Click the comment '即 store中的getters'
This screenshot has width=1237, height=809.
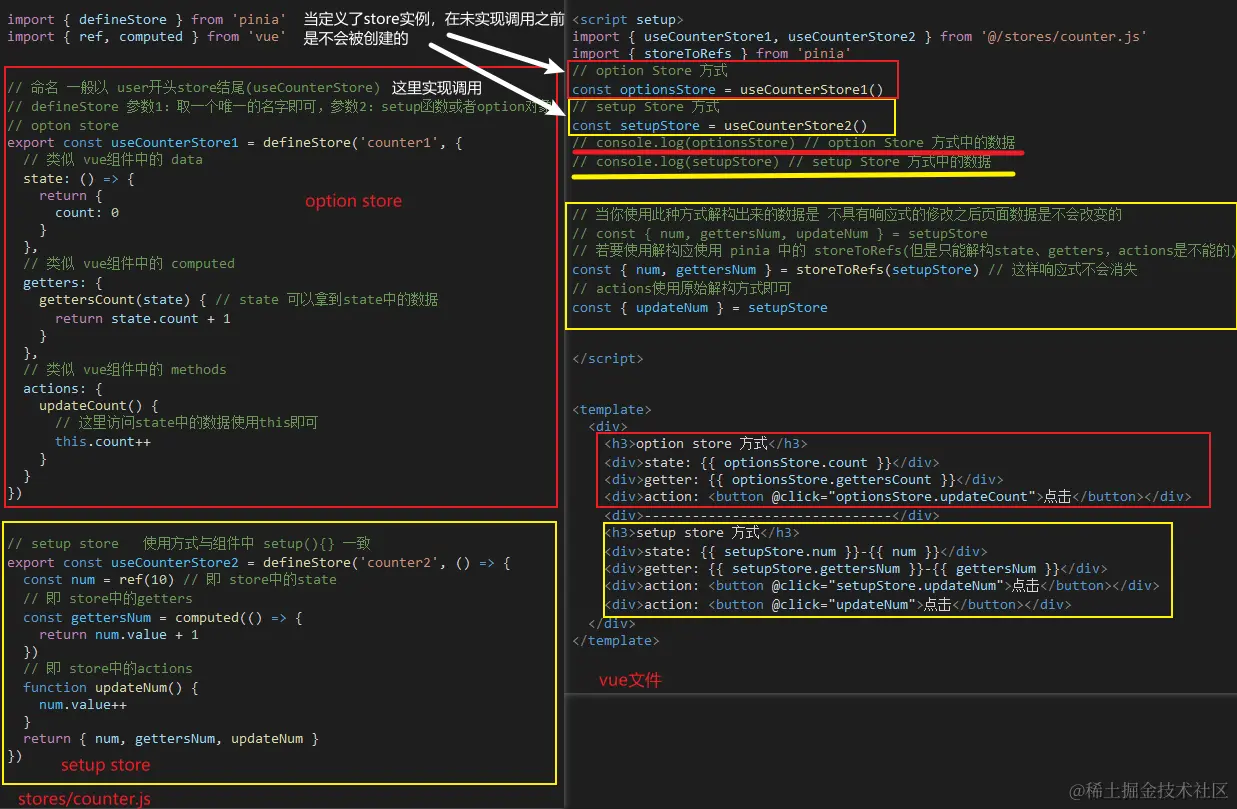tap(107, 599)
